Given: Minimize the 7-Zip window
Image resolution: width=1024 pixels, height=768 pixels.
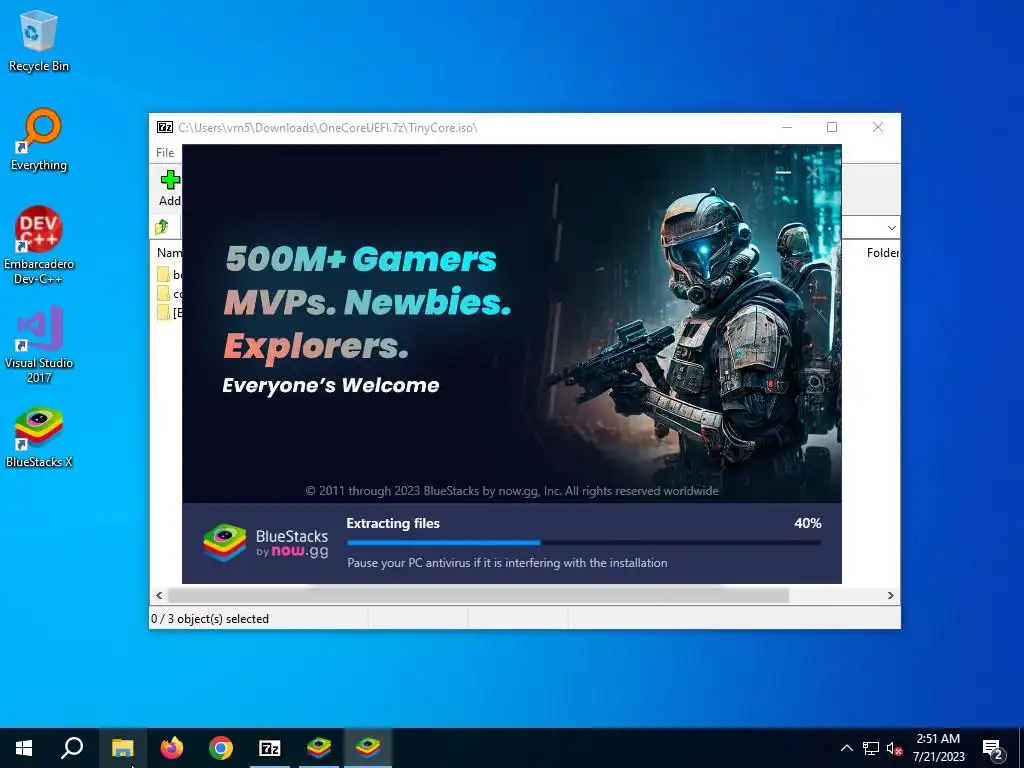Looking at the screenshot, I should click(787, 127).
